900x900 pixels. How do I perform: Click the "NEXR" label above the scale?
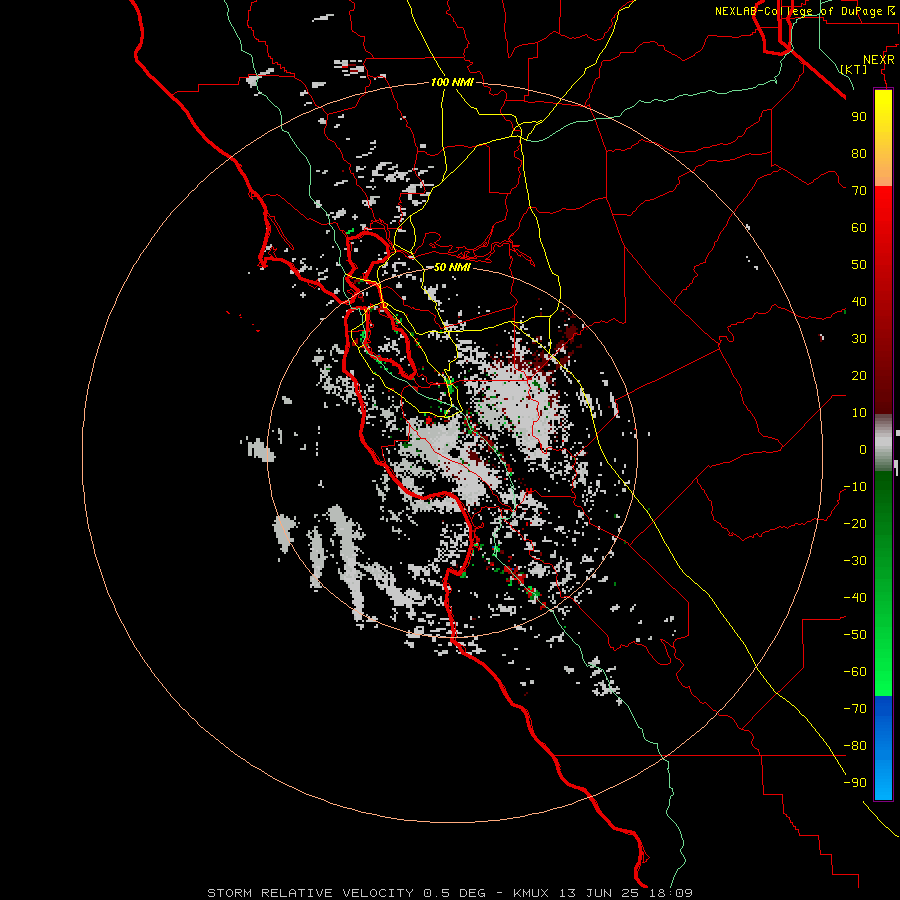tap(879, 60)
